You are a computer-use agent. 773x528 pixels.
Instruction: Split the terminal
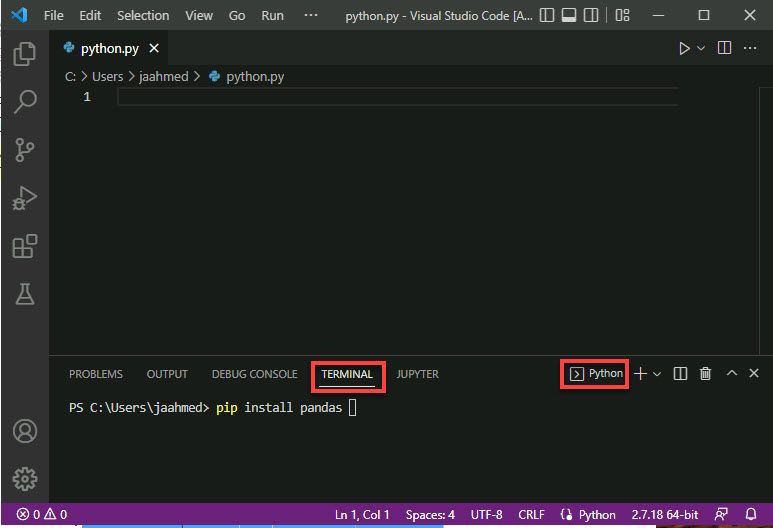coord(680,374)
